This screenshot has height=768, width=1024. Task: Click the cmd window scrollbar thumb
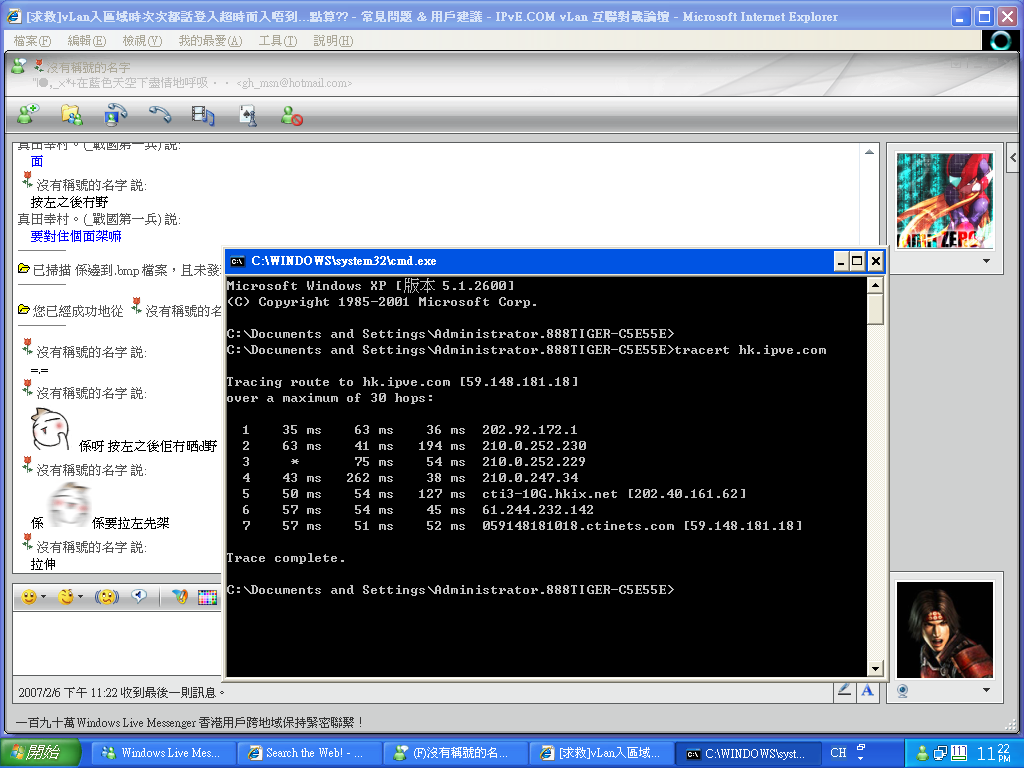(x=875, y=309)
